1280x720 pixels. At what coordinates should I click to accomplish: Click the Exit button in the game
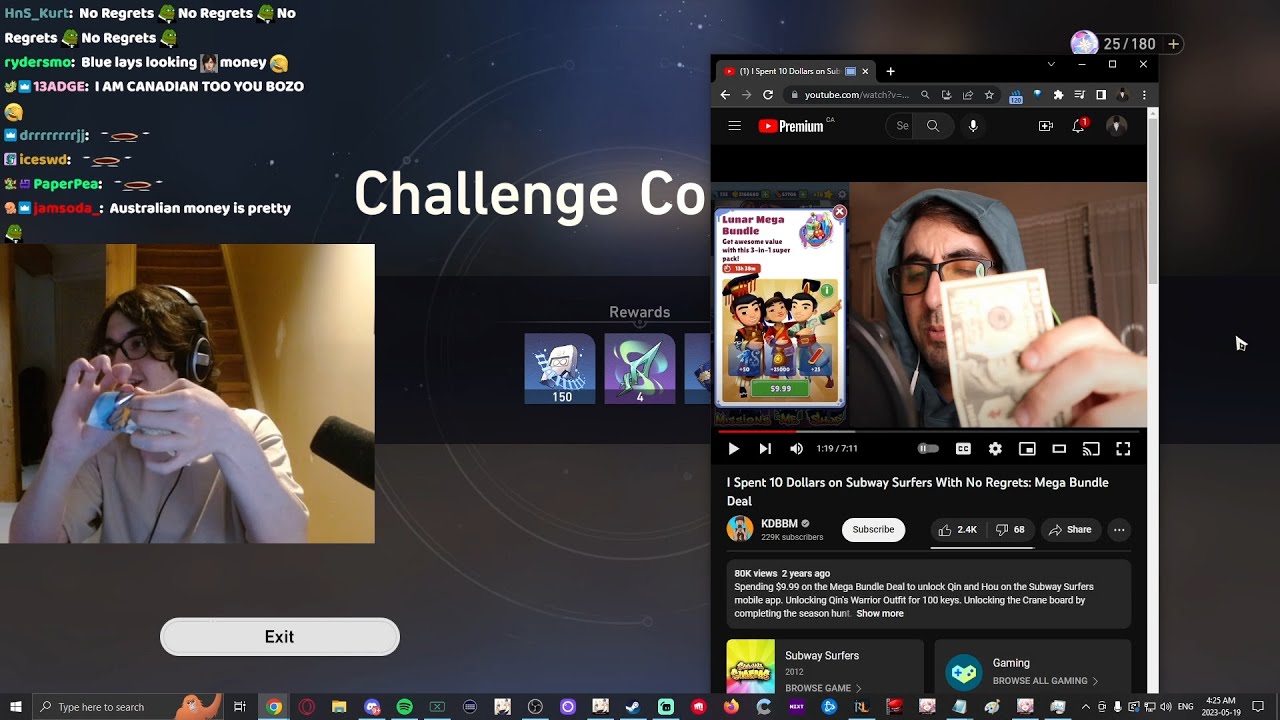pos(280,637)
